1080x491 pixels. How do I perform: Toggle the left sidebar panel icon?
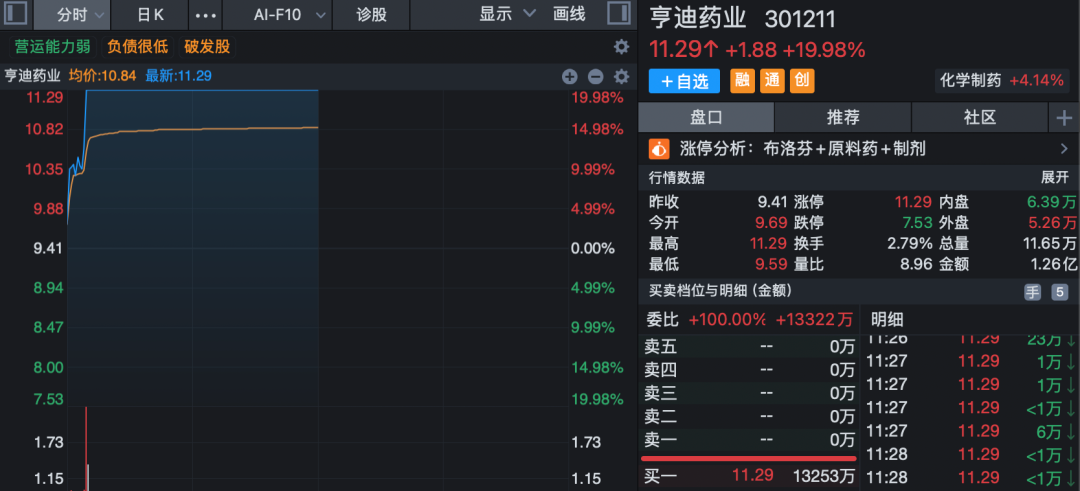[15, 14]
